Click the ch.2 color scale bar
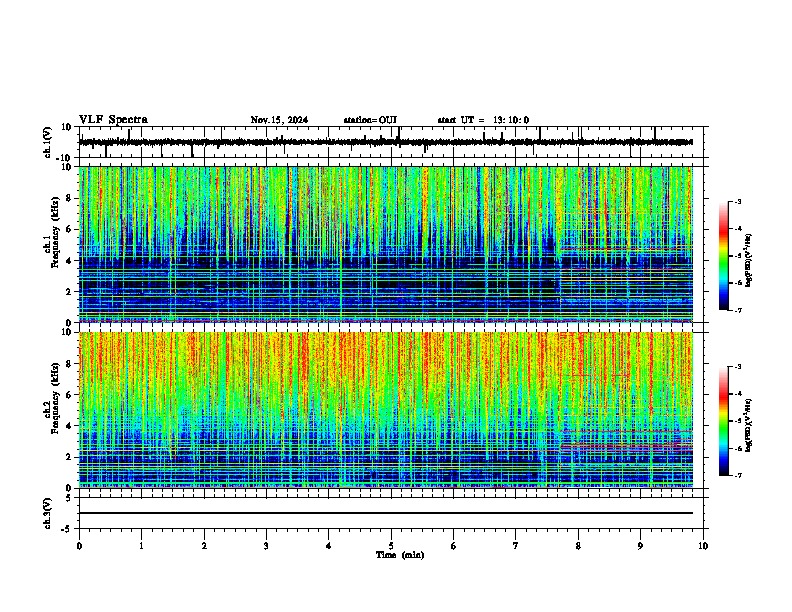 pos(724,421)
